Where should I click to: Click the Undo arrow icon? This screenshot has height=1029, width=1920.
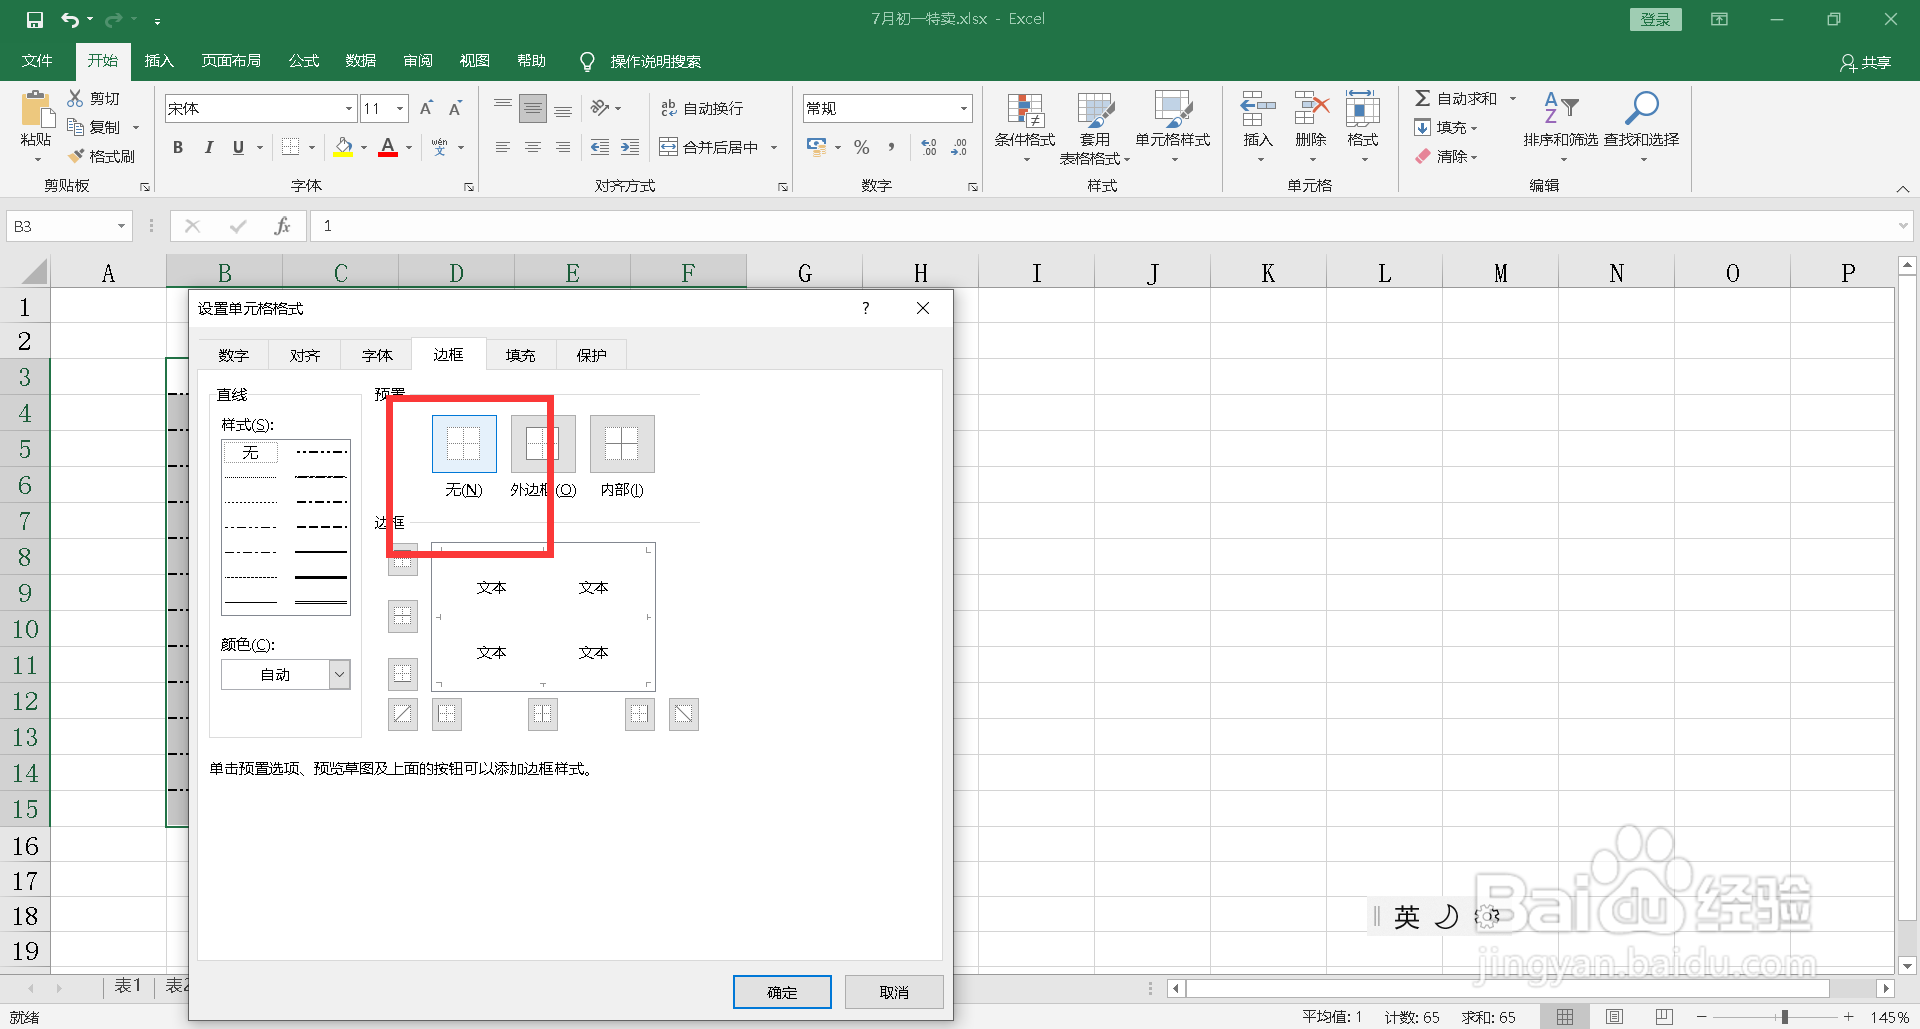click(x=70, y=19)
